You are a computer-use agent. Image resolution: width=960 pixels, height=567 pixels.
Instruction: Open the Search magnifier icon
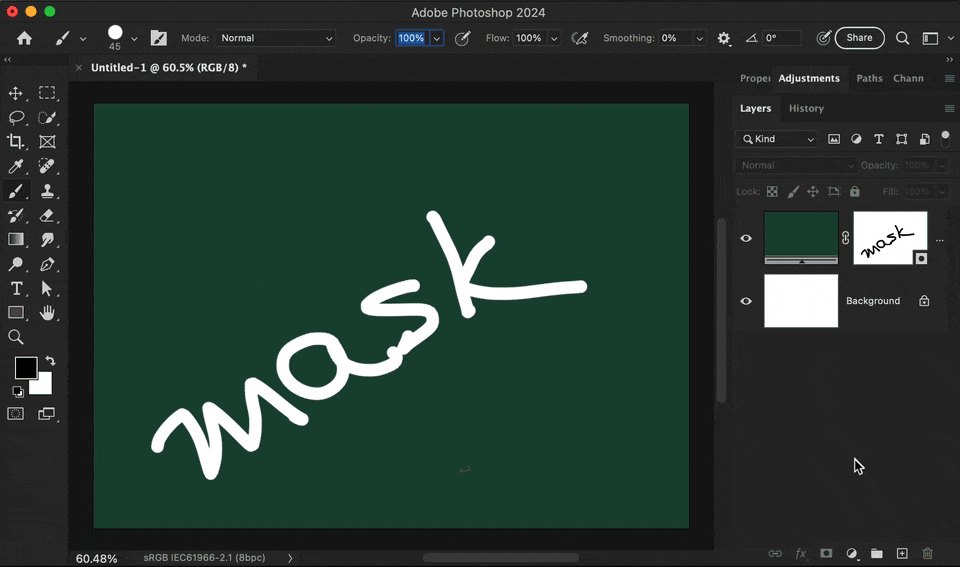coord(902,38)
